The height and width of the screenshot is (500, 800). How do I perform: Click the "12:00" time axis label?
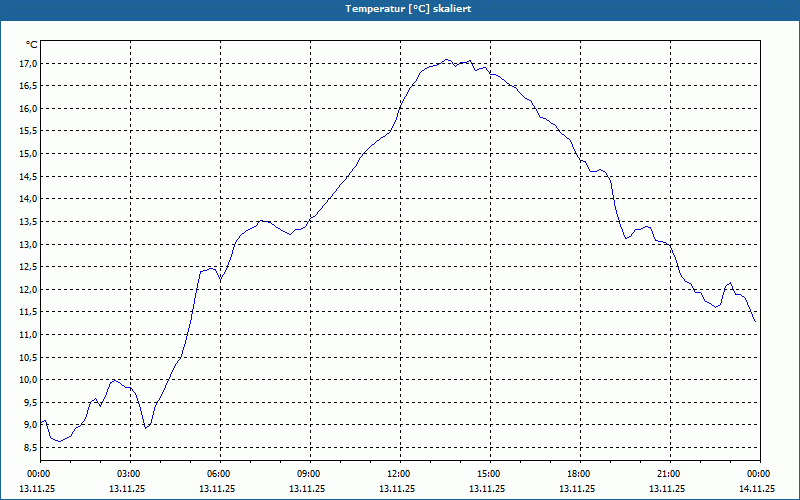tap(397, 474)
